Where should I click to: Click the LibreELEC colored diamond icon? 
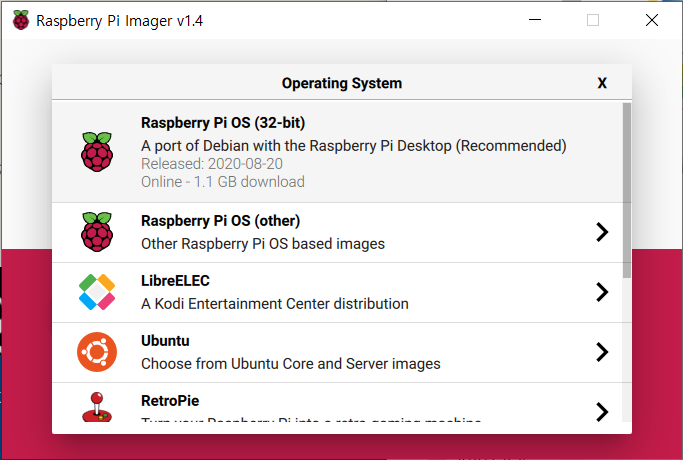97,292
